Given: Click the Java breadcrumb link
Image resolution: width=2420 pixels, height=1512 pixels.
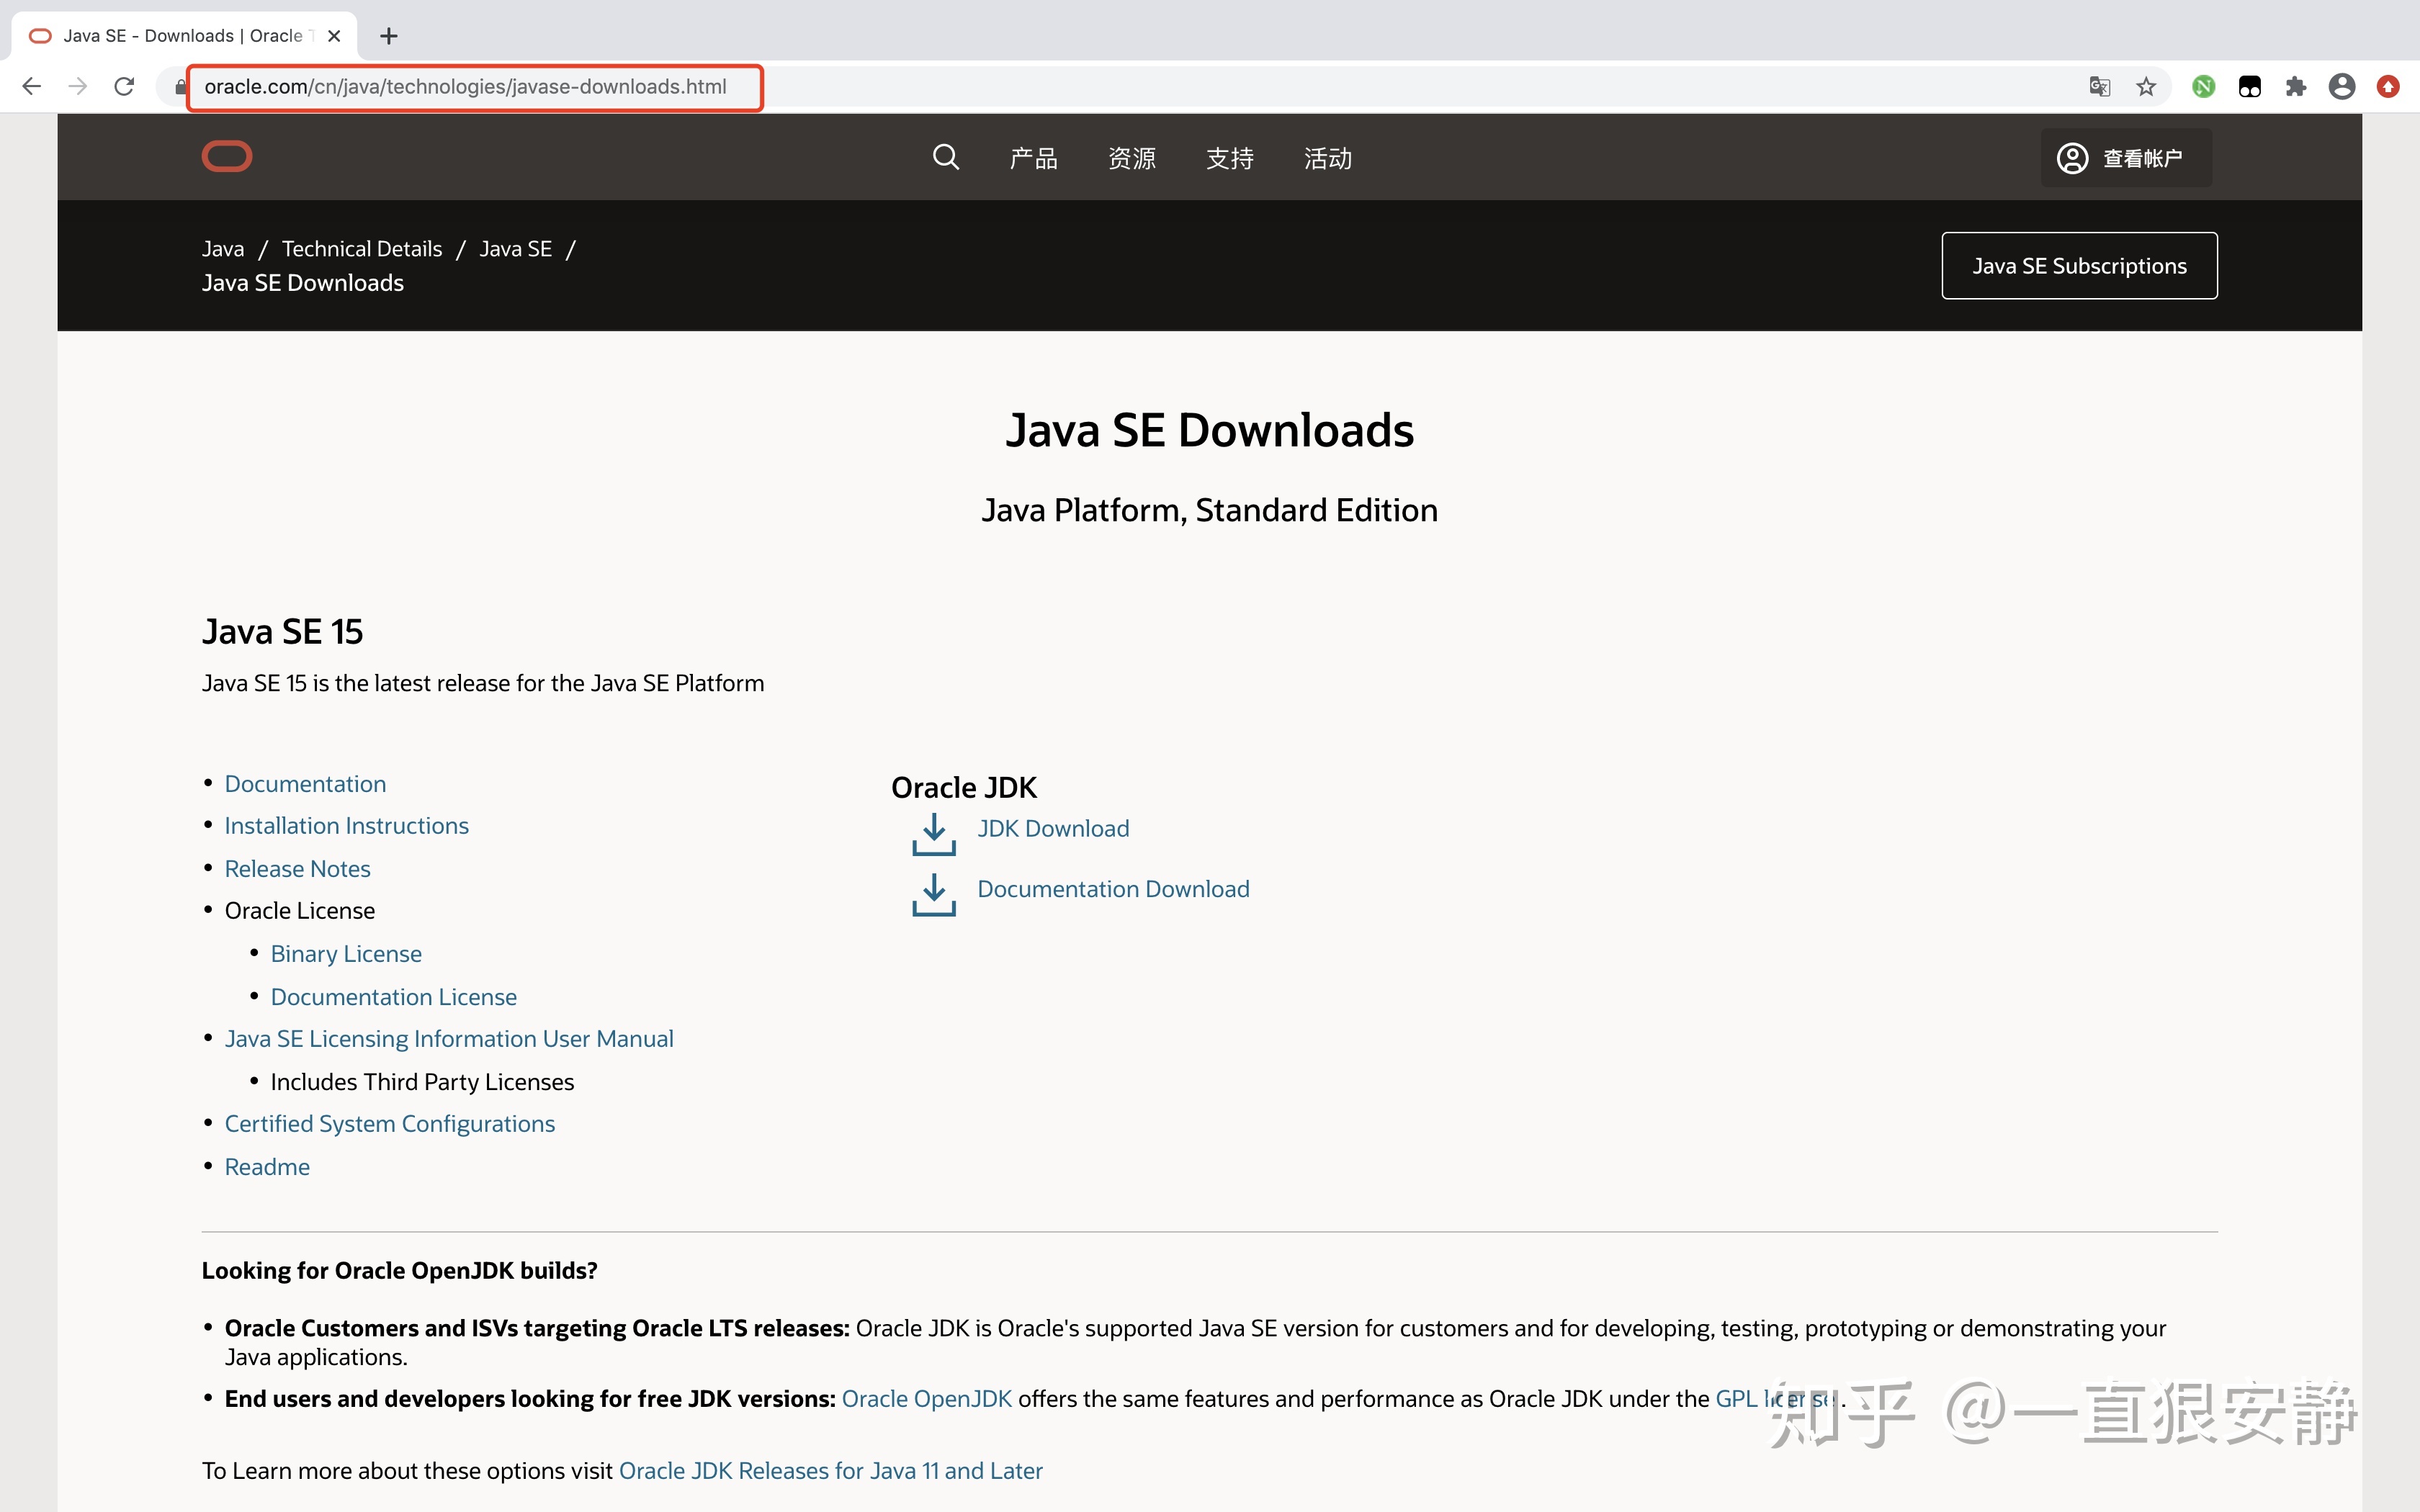Looking at the screenshot, I should (x=223, y=249).
